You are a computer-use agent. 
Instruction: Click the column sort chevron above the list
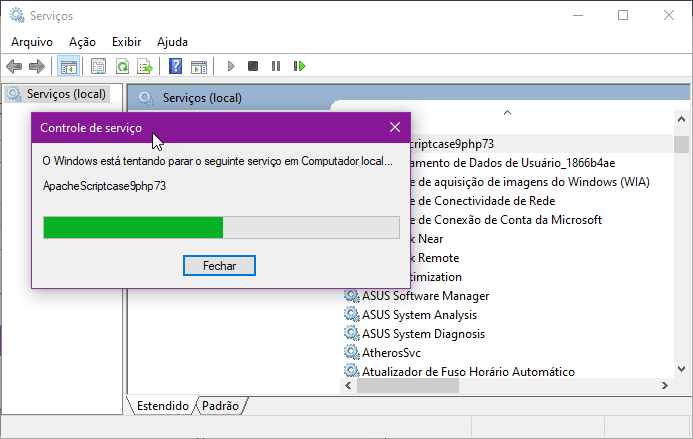(x=507, y=112)
